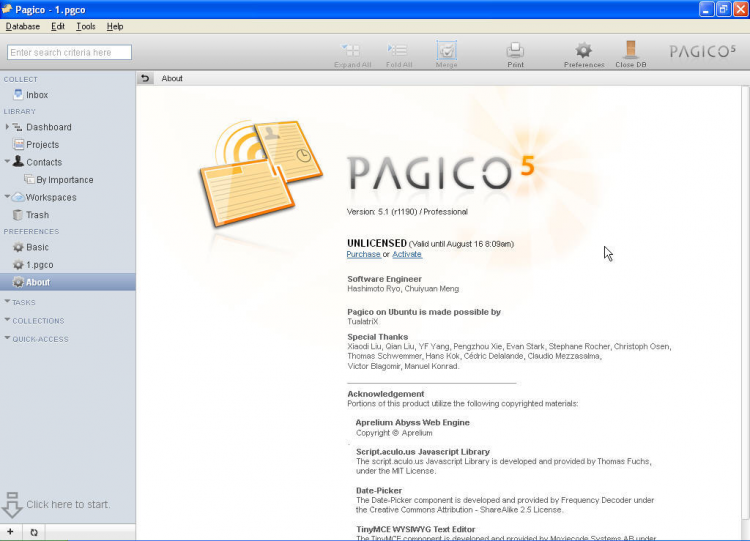The image size is (750, 541).
Task: Restore down the Pagico window
Action: pos(724,9)
